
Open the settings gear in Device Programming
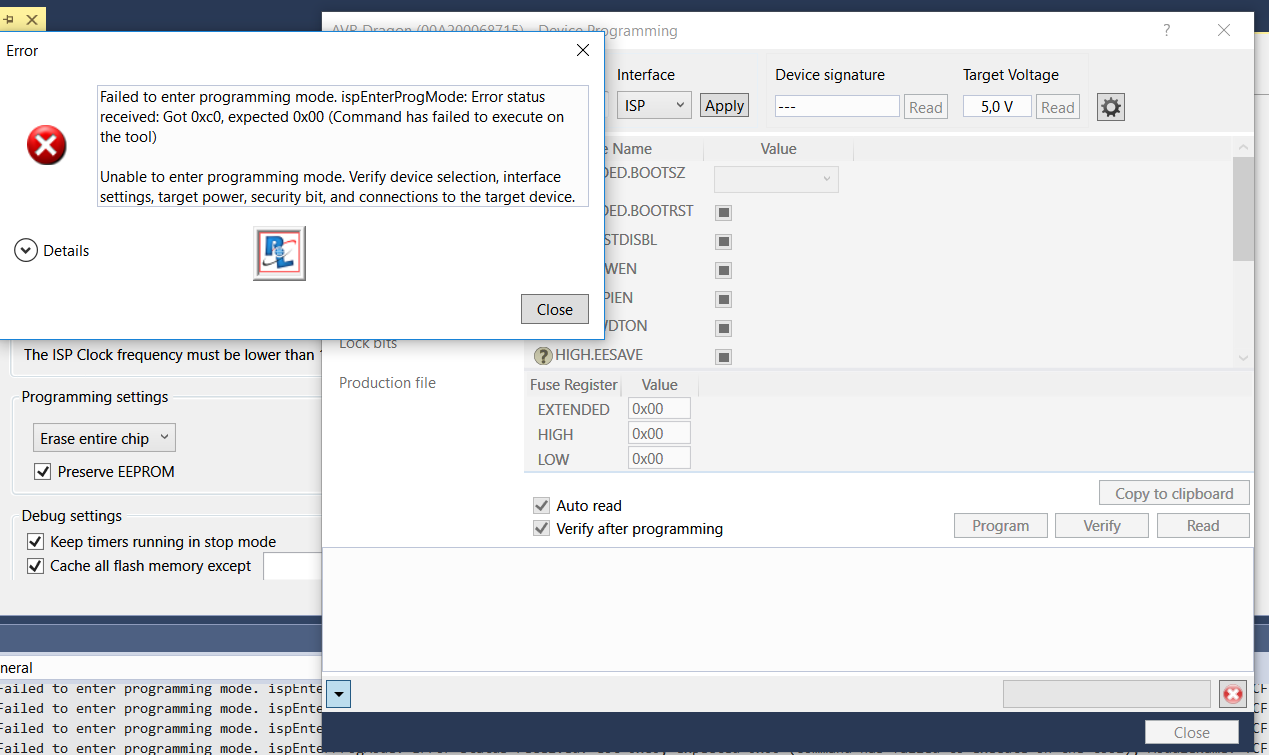click(x=1111, y=107)
